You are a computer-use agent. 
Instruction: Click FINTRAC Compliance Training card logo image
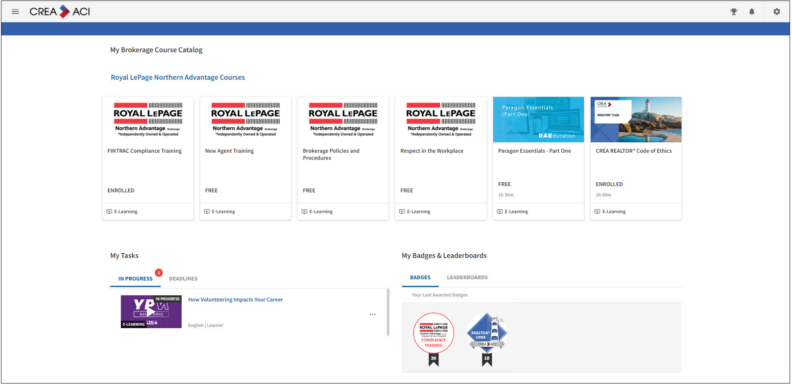[148, 120]
